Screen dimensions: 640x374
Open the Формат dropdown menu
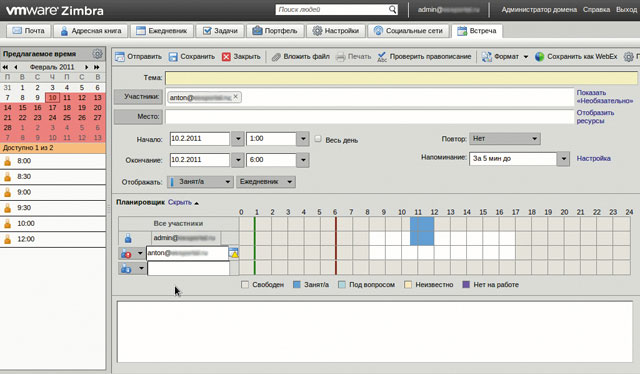[x=505, y=57]
